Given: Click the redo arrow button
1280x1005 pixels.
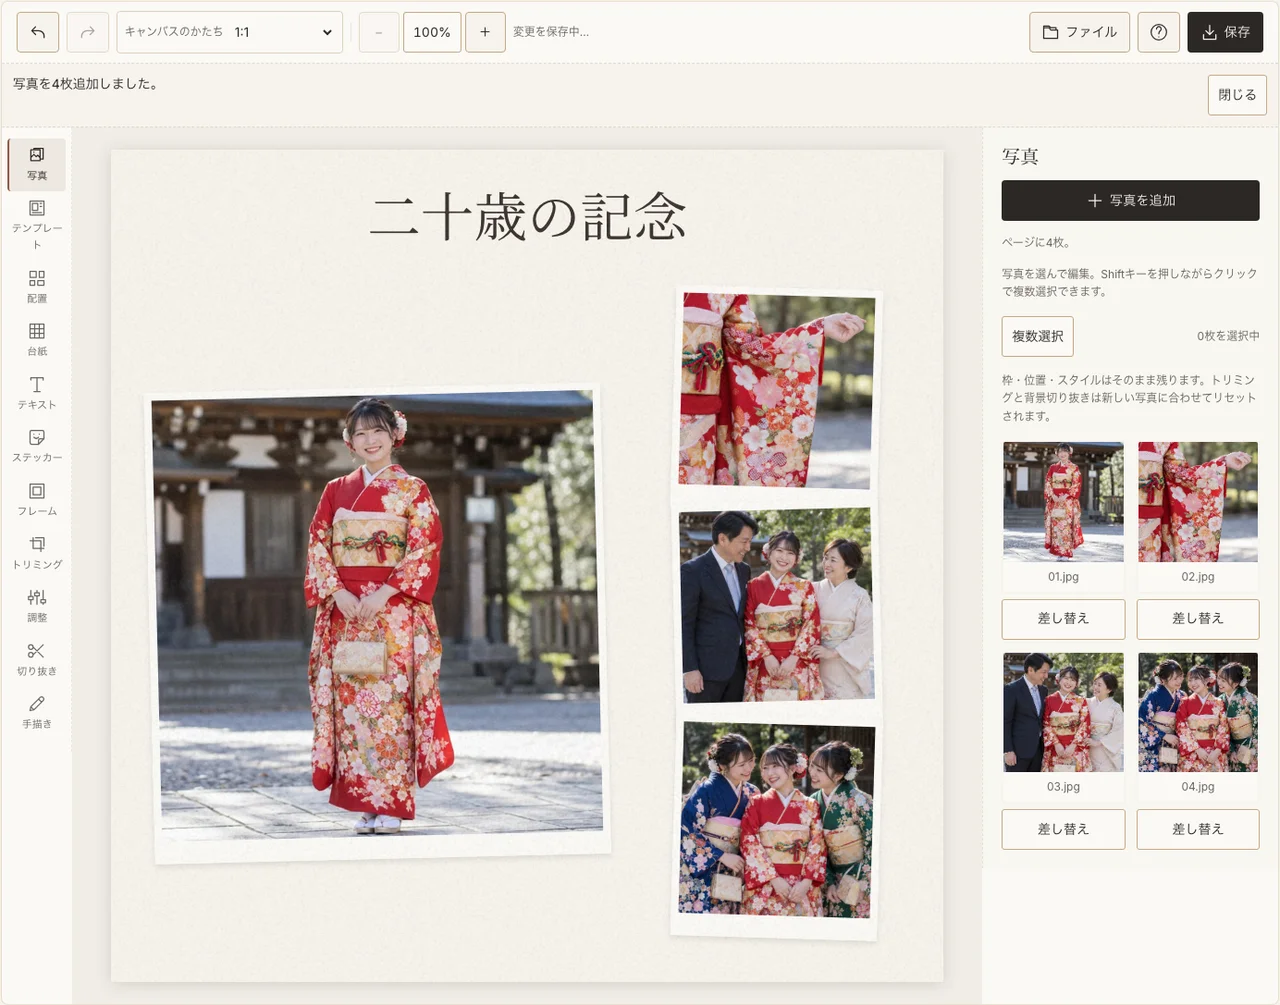Looking at the screenshot, I should (x=88, y=32).
